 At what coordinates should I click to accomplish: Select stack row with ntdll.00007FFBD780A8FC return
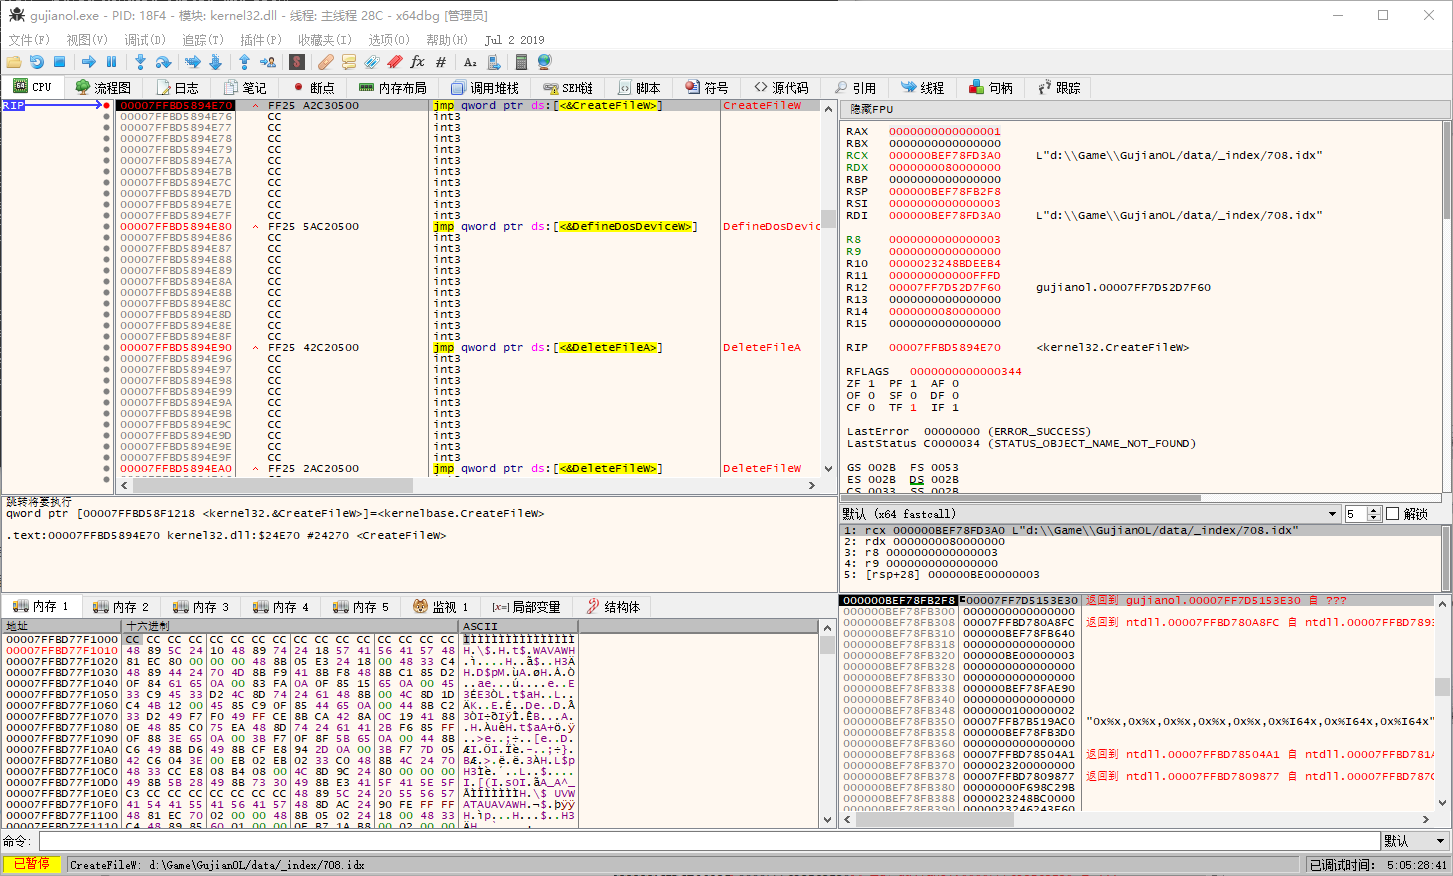coord(1138,622)
